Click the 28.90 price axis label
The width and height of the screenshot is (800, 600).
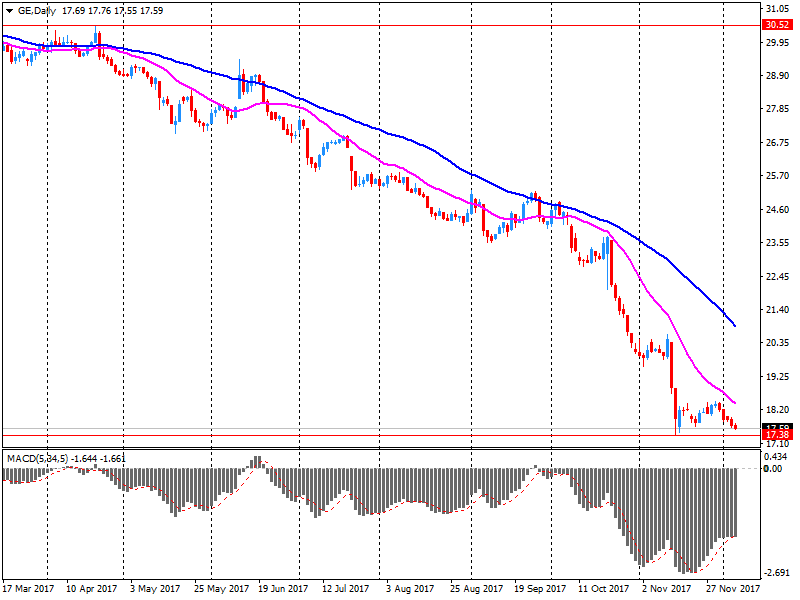tap(778, 76)
